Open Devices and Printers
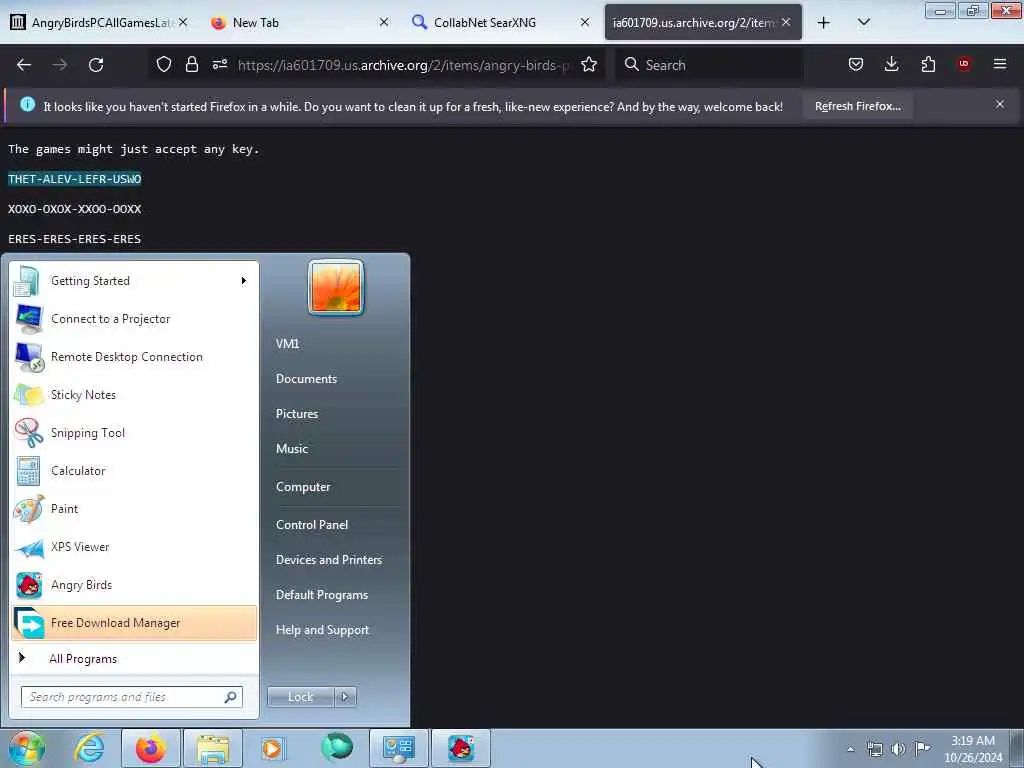Viewport: 1024px width, 768px height. coord(328,560)
